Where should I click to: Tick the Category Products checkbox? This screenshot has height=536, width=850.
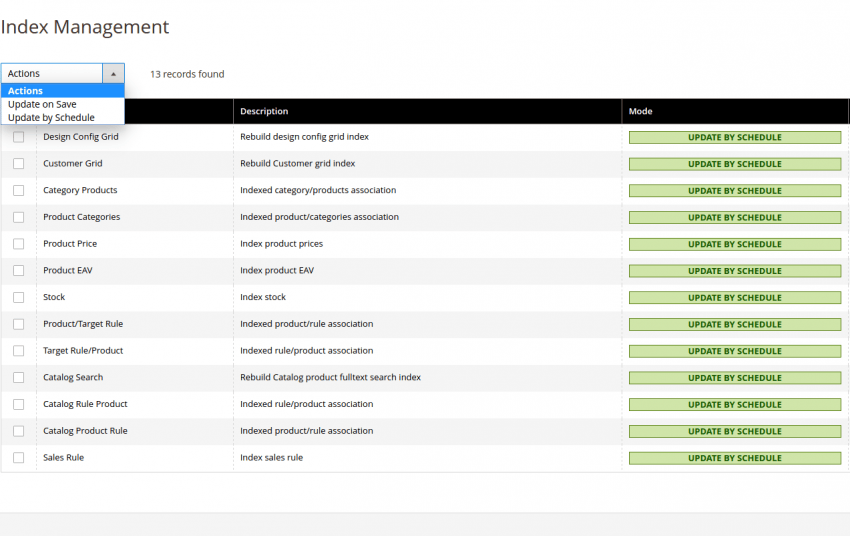point(18,190)
